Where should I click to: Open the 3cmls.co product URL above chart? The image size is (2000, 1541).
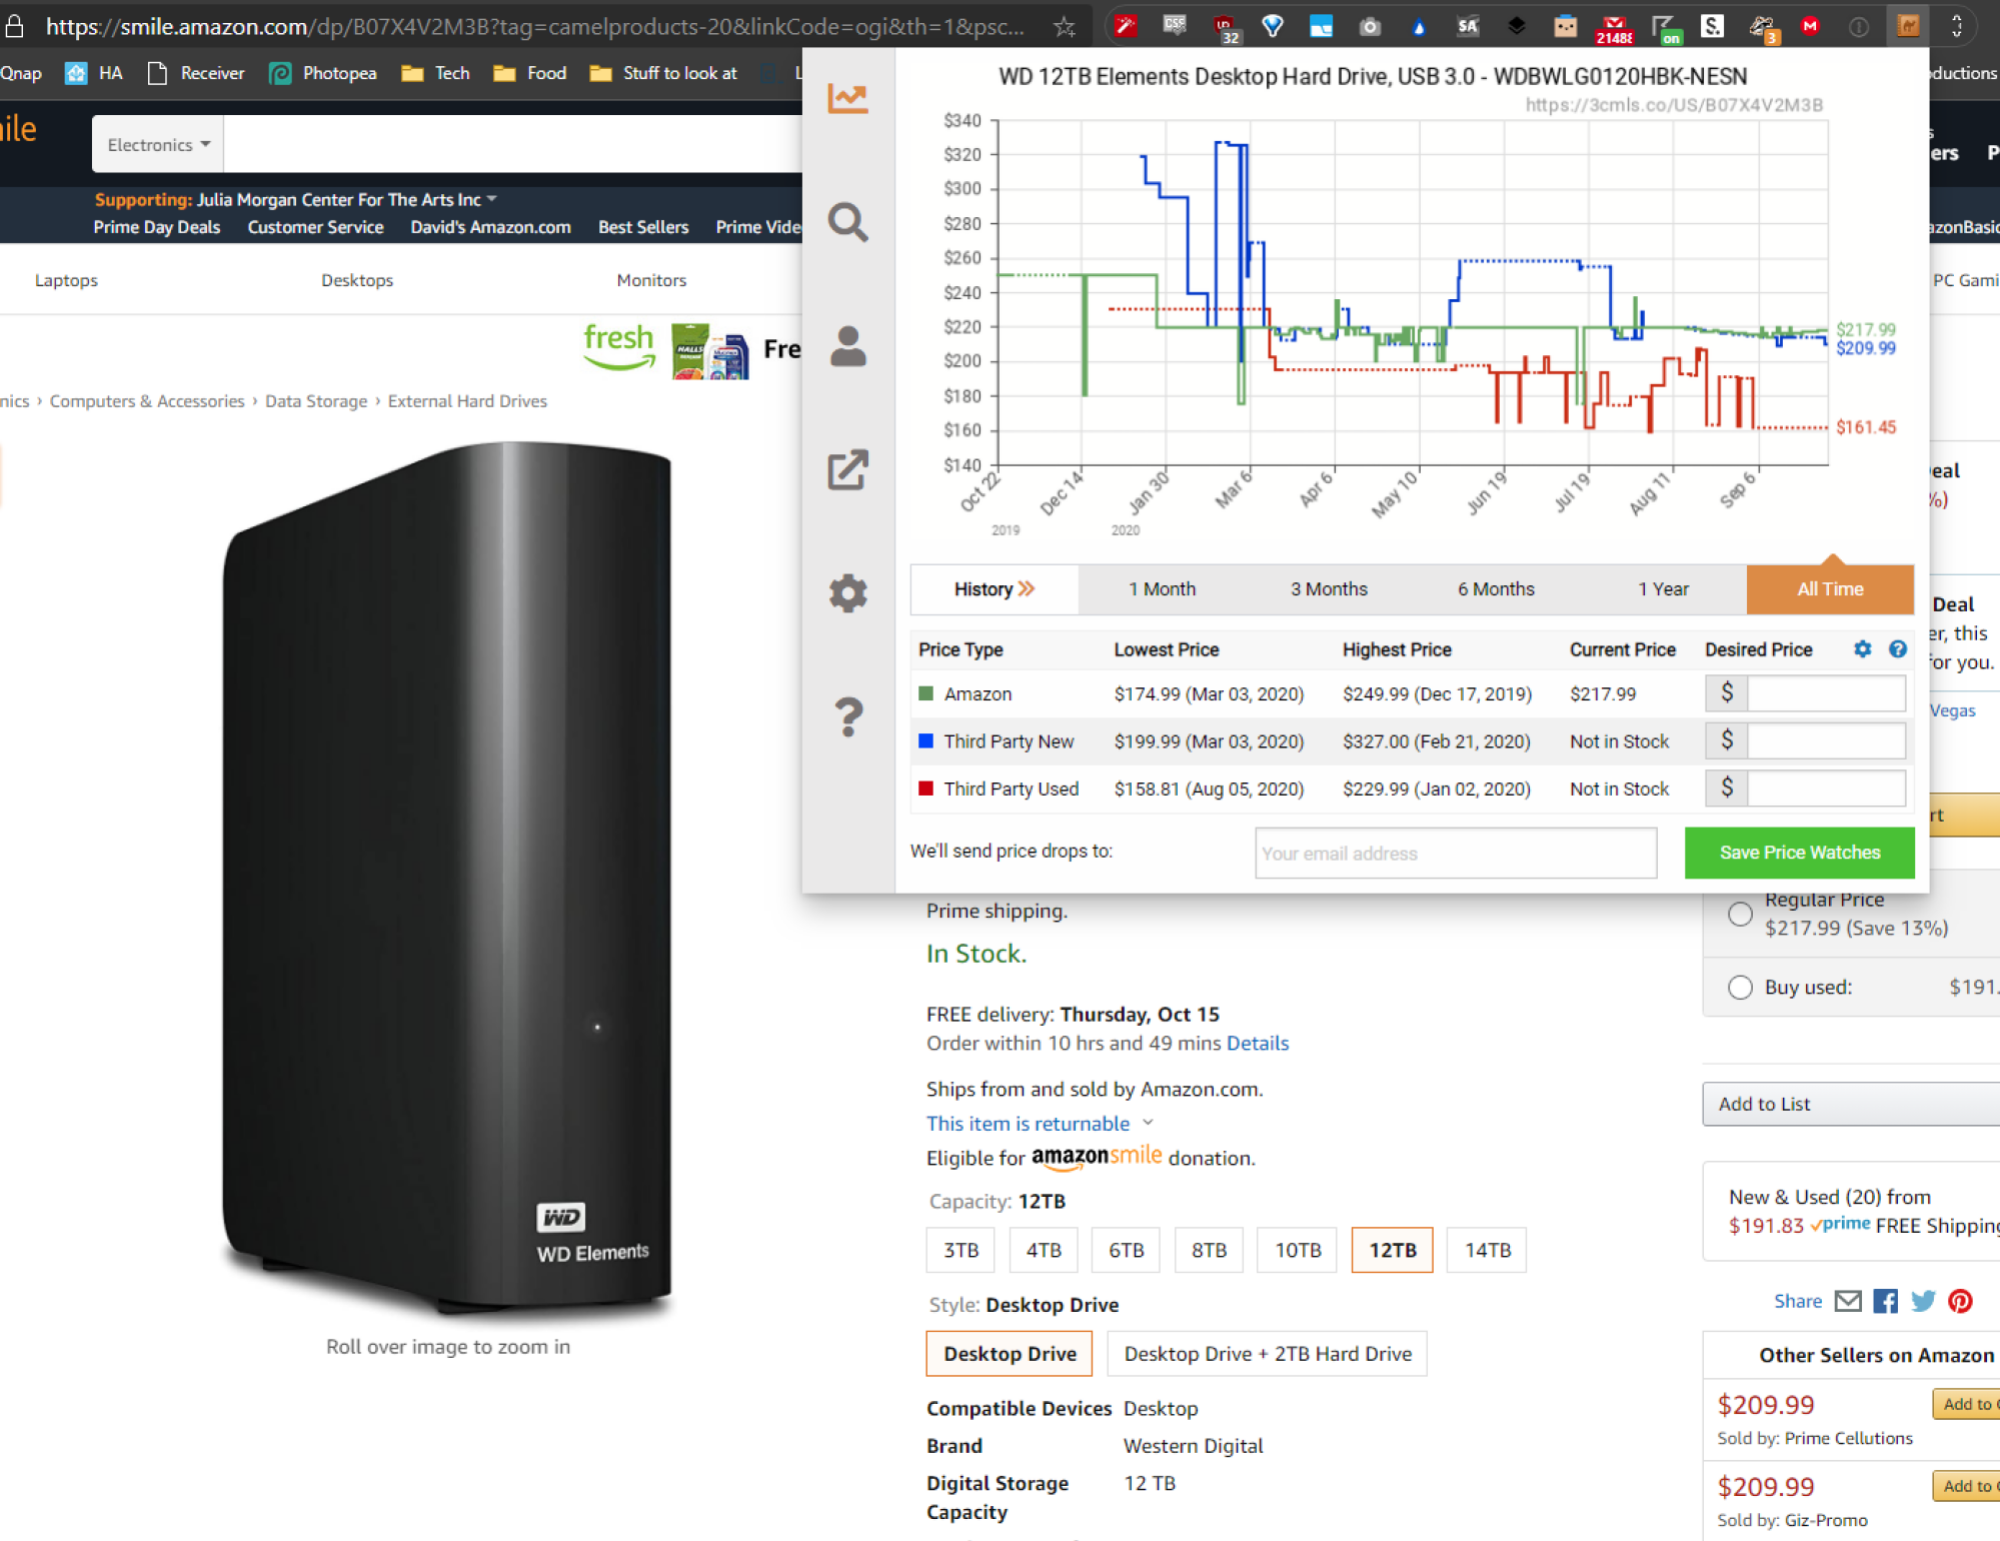click(x=1673, y=105)
